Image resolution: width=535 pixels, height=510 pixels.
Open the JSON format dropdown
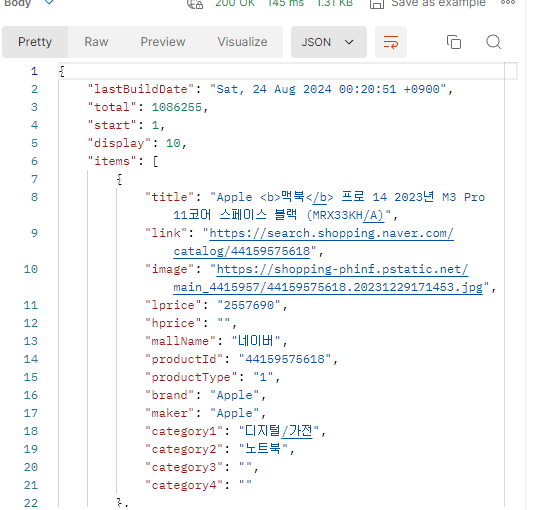pos(329,42)
